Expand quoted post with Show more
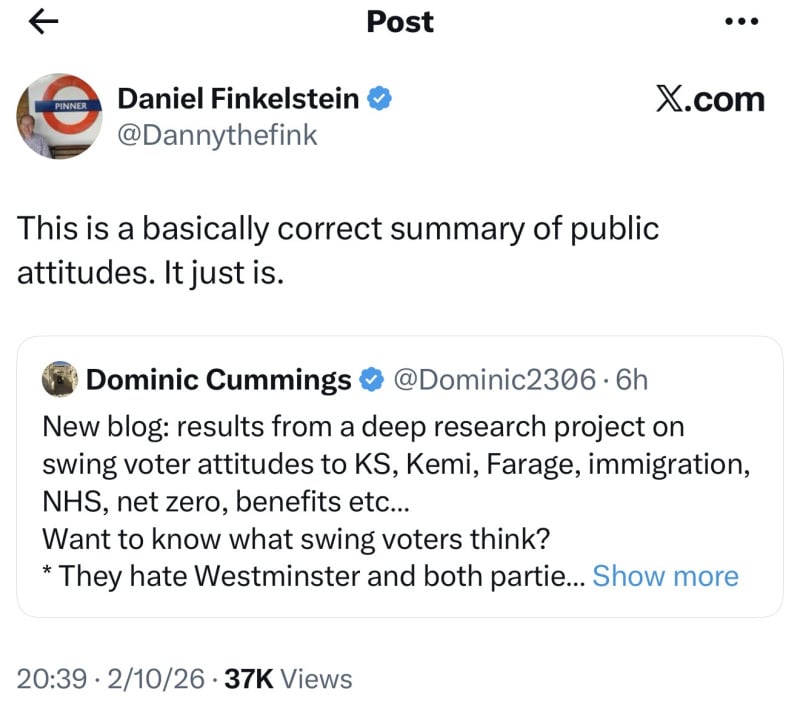 (665, 576)
